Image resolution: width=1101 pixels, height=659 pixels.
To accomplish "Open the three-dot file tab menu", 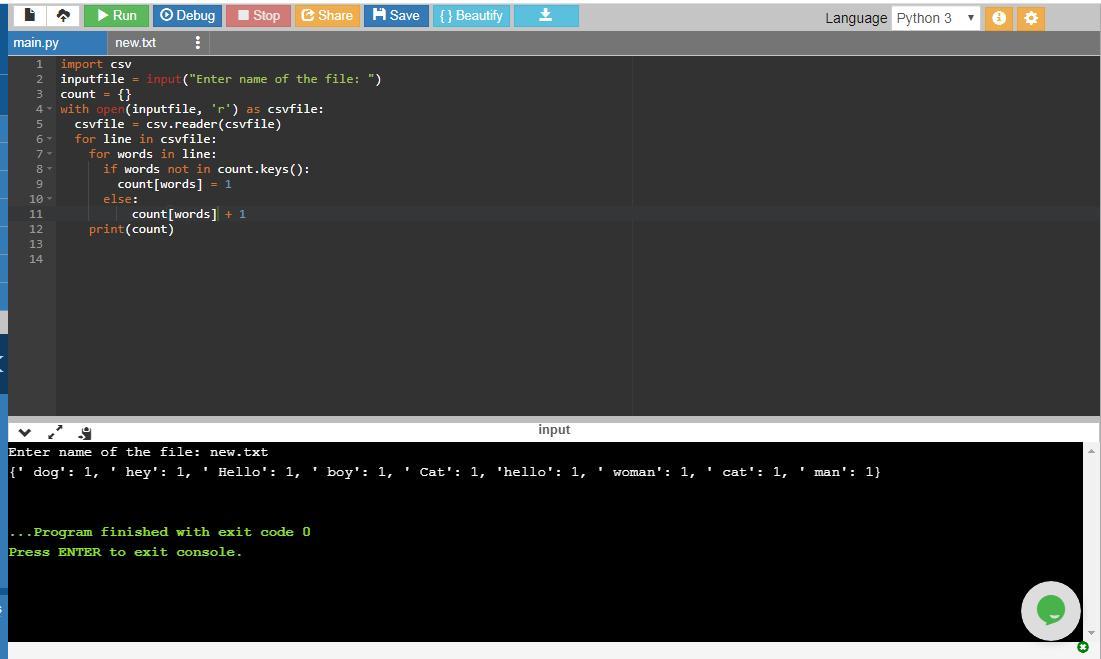I will 197,43.
